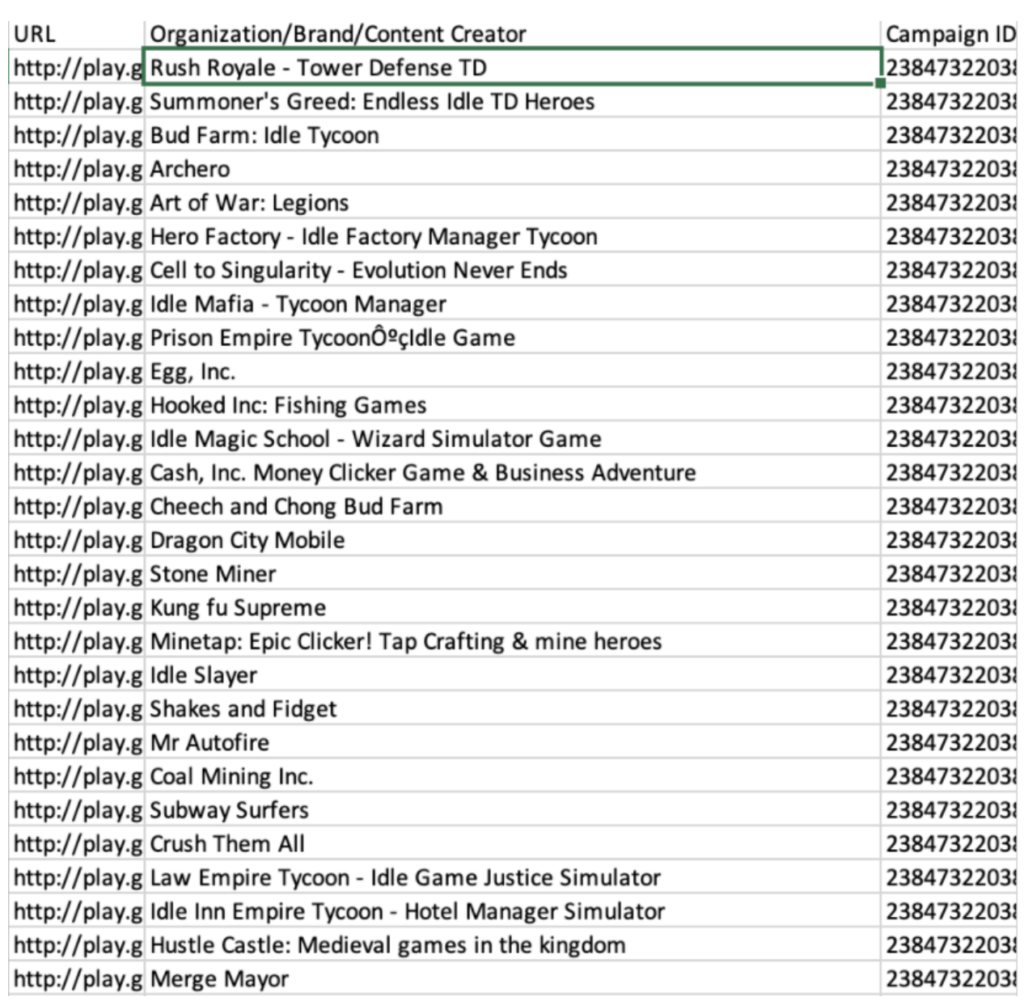The height and width of the screenshot is (1001, 1024).
Task: Select the 'Bud Farm: Idle Tycoon' cell
Action: pos(512,135)
